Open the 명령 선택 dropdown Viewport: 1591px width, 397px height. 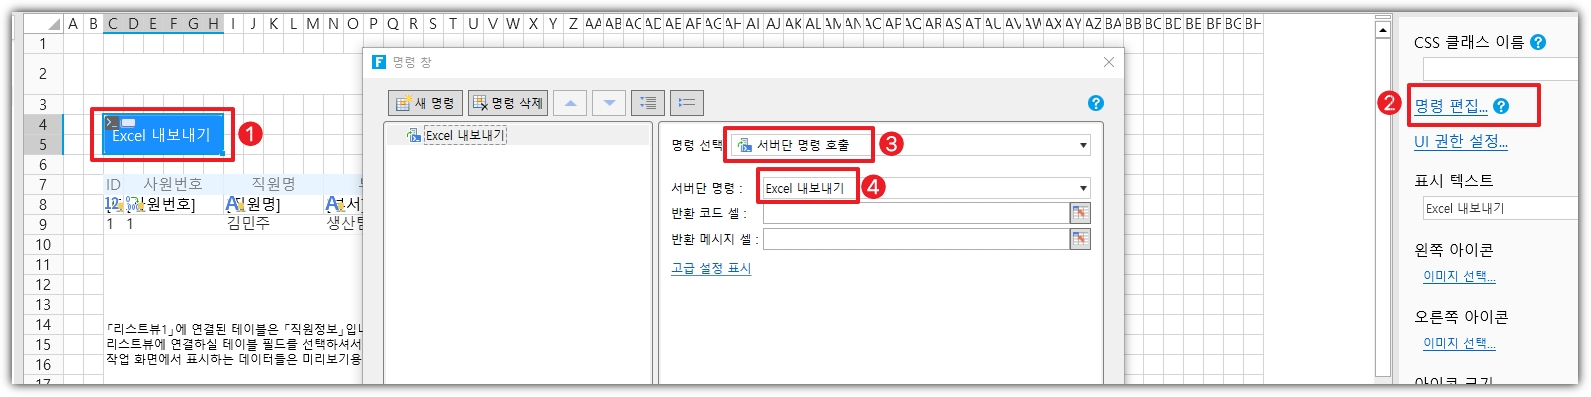(1083, 146)
